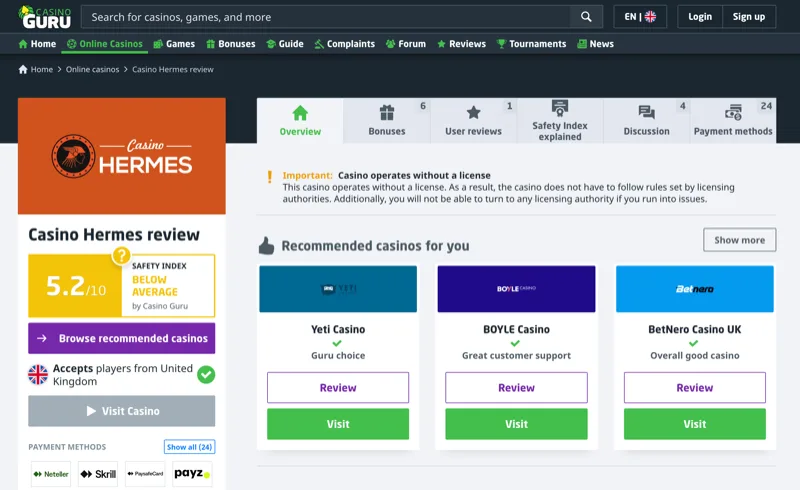Open the Bonuses menu item
The height and width of the screenshot is (490, 800).
(231, 44)
